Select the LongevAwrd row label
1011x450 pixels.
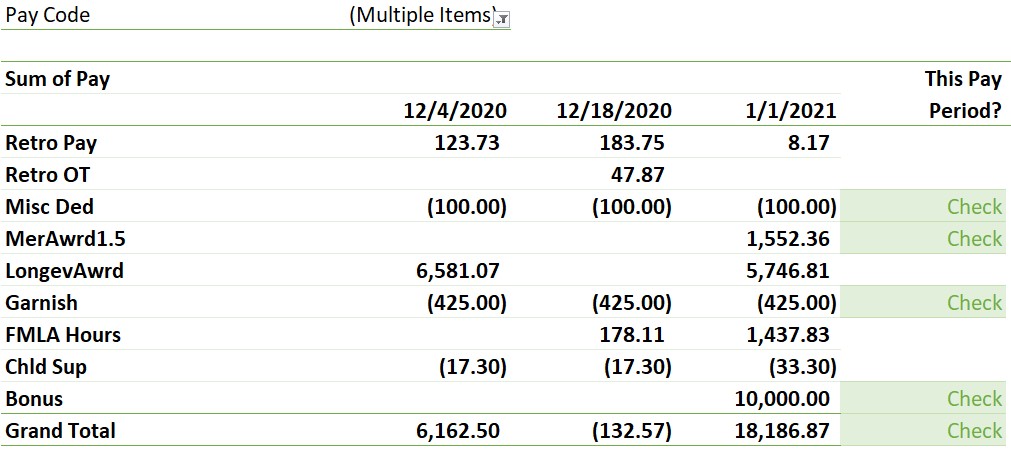tap(65, 271)
